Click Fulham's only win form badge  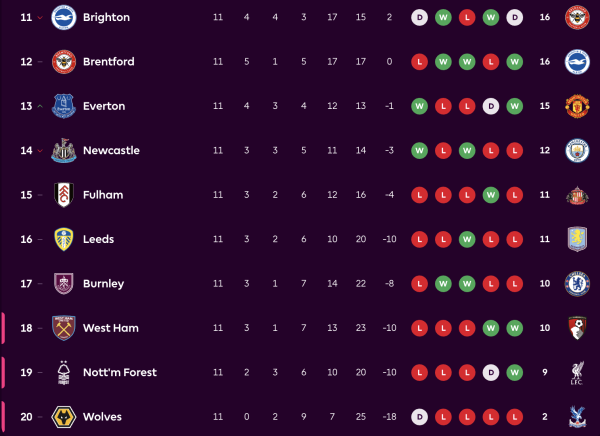[490, 195]
